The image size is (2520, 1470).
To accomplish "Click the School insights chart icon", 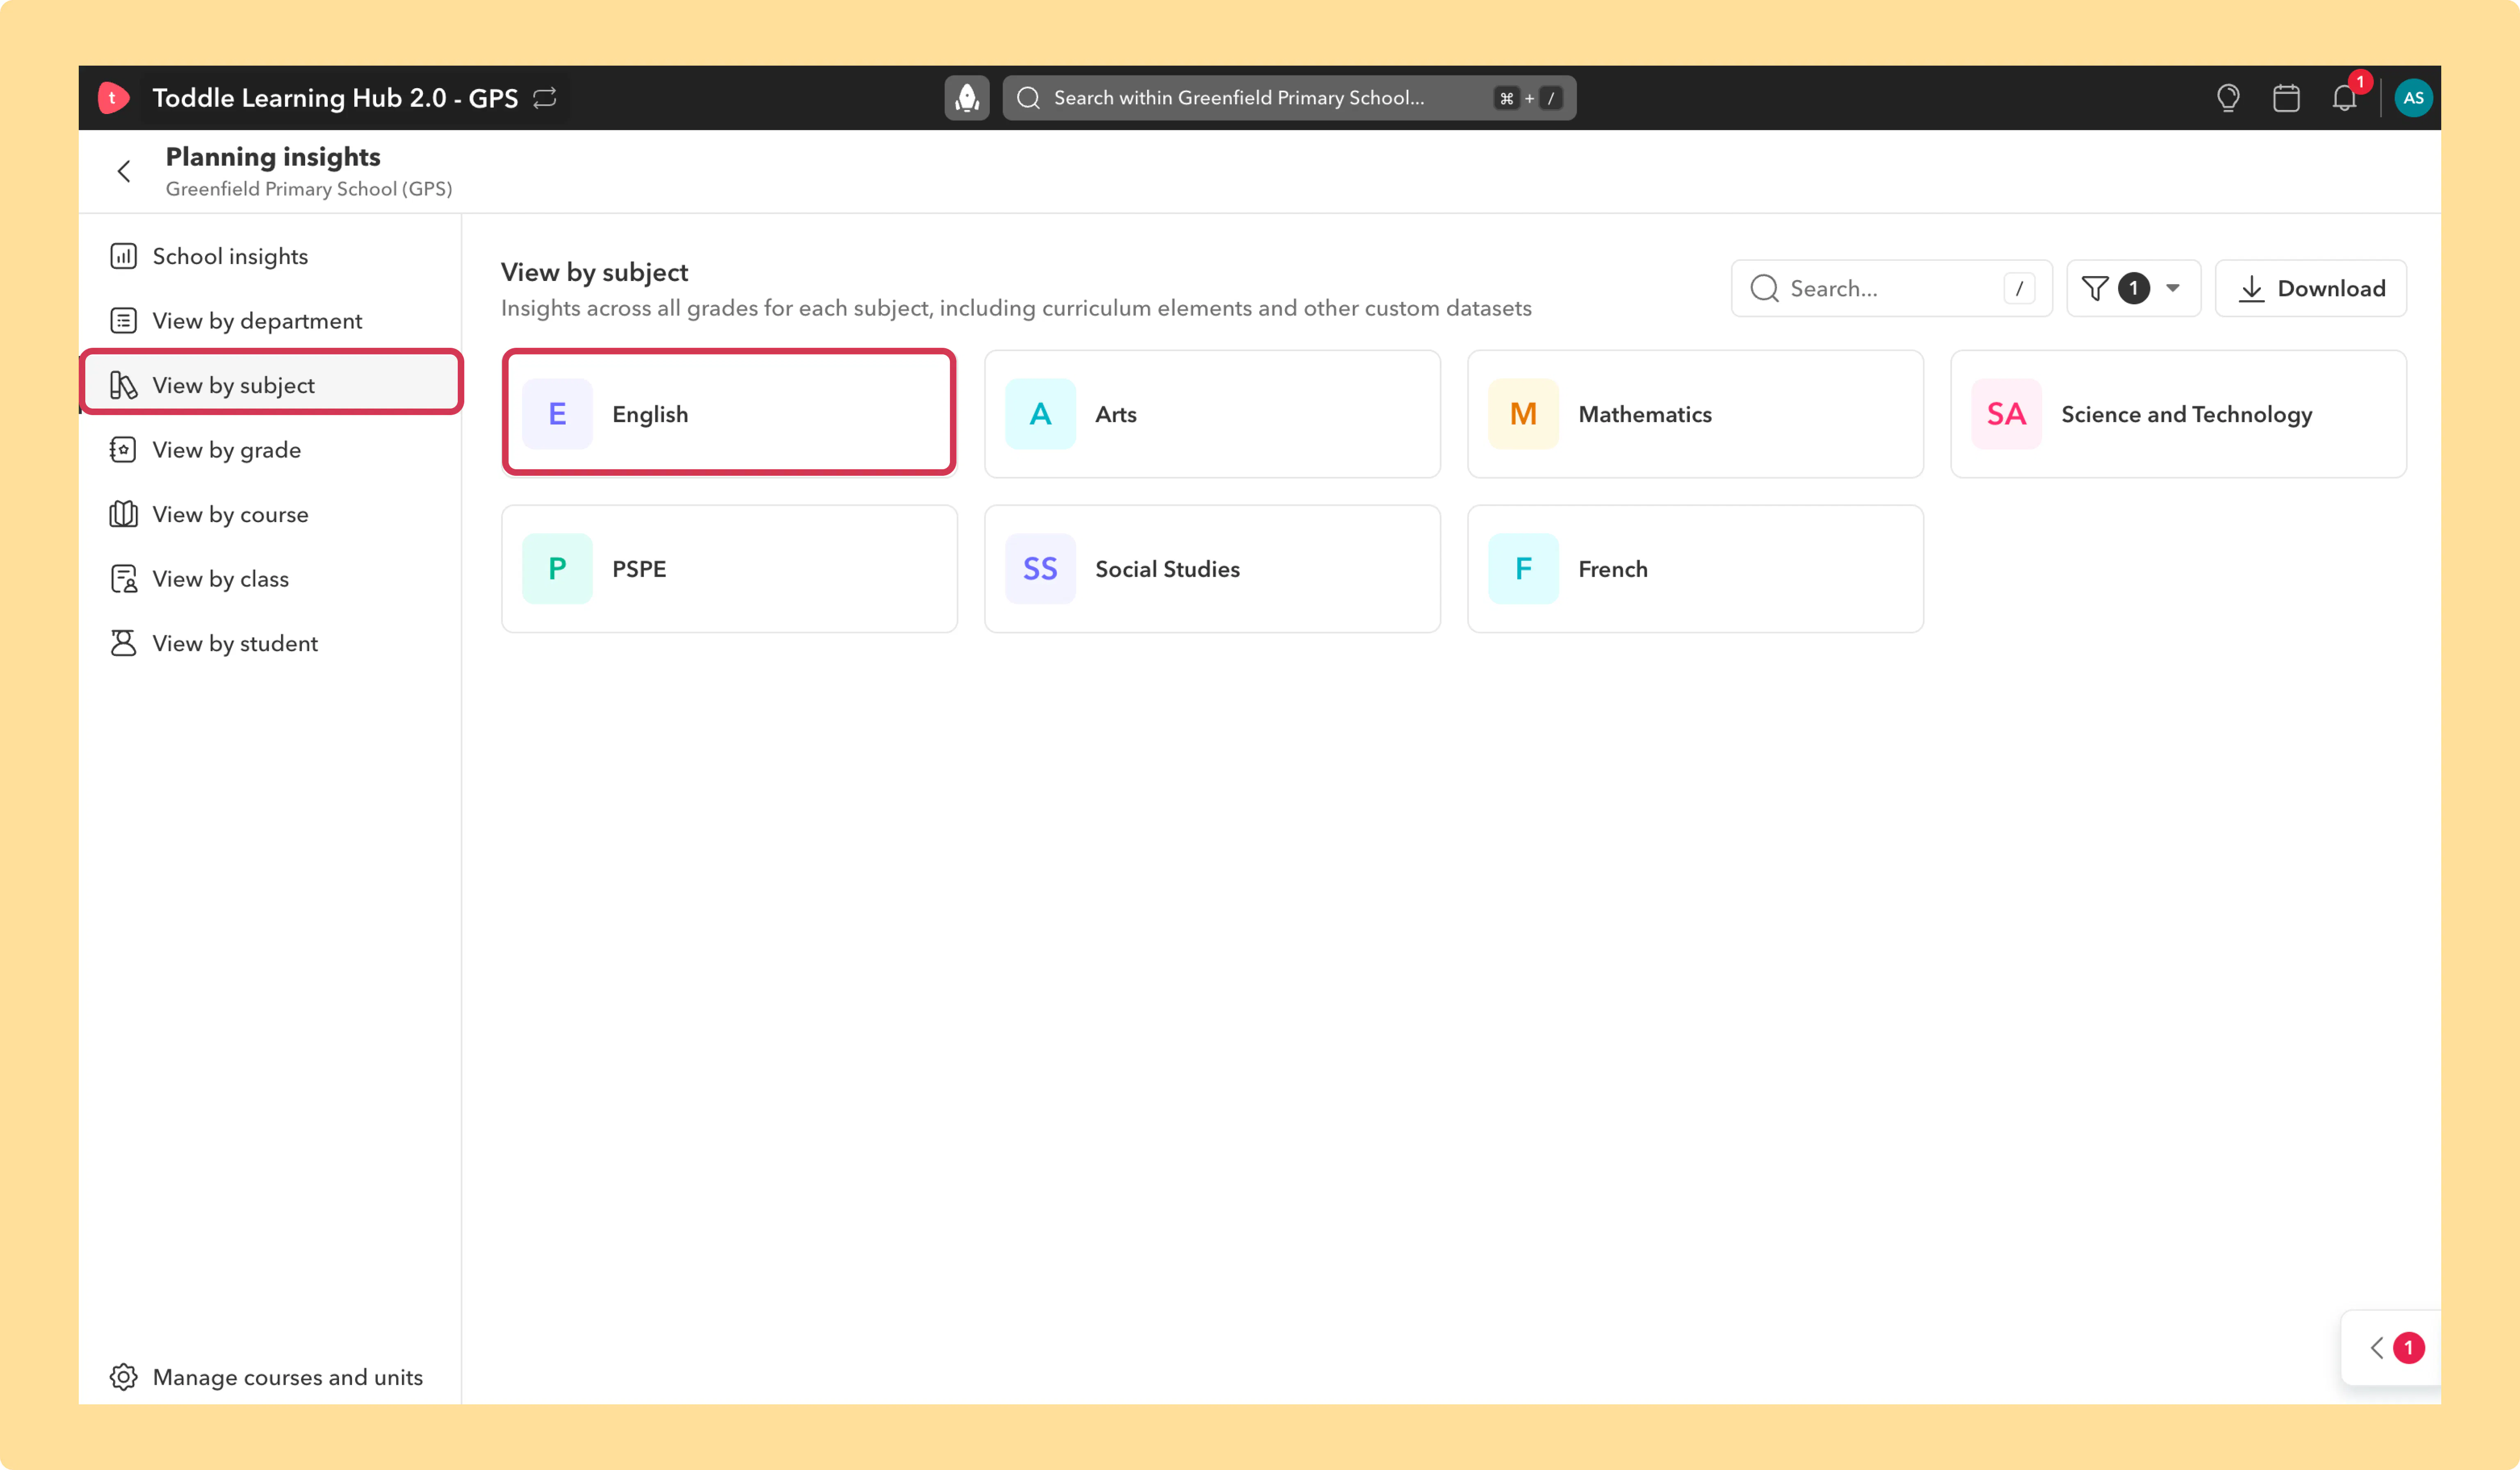I will (123, 256).
